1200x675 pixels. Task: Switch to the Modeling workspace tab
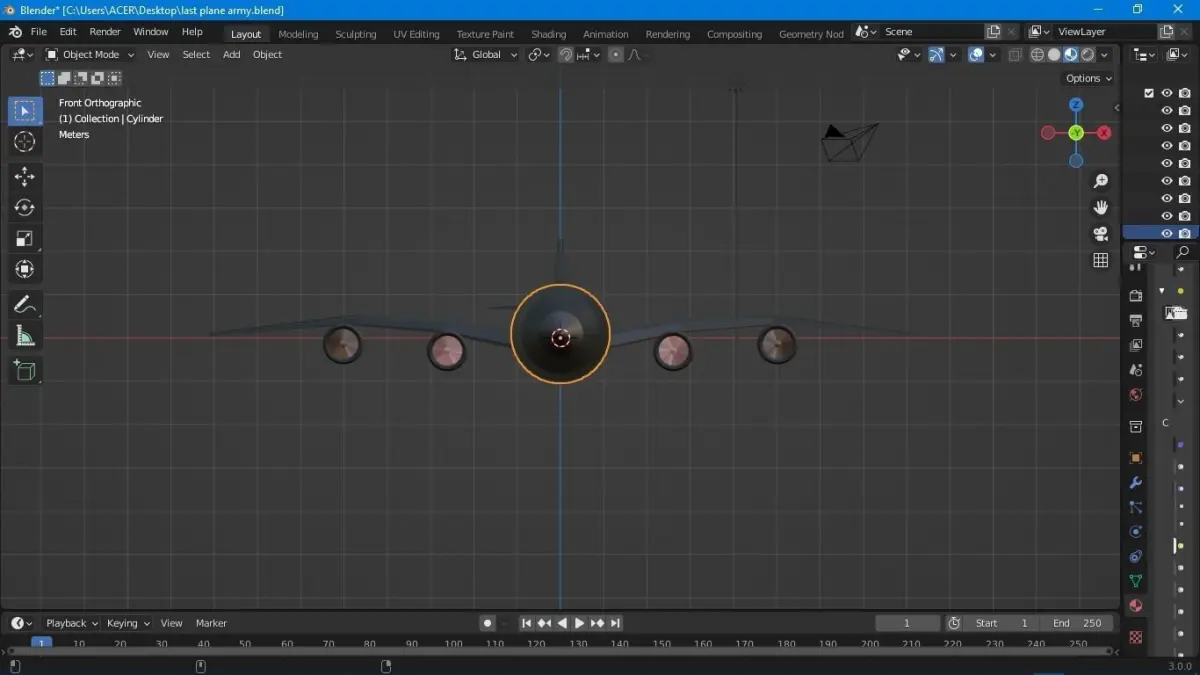point(298,34)
